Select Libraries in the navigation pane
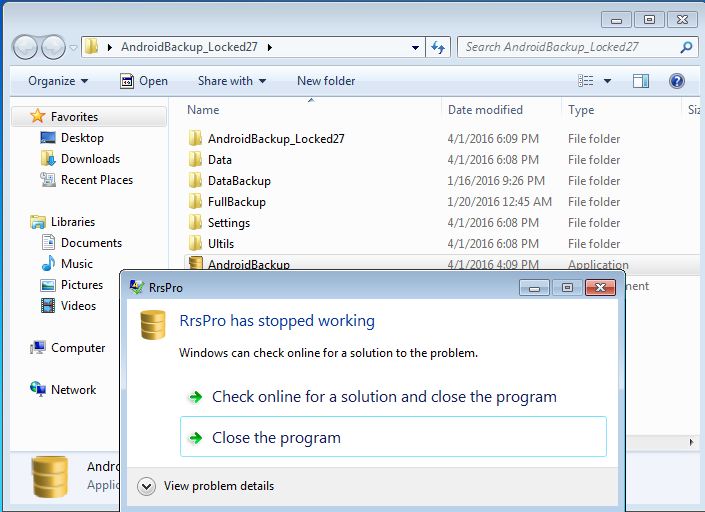Viewport: 705px width, 512px height. 73,222
